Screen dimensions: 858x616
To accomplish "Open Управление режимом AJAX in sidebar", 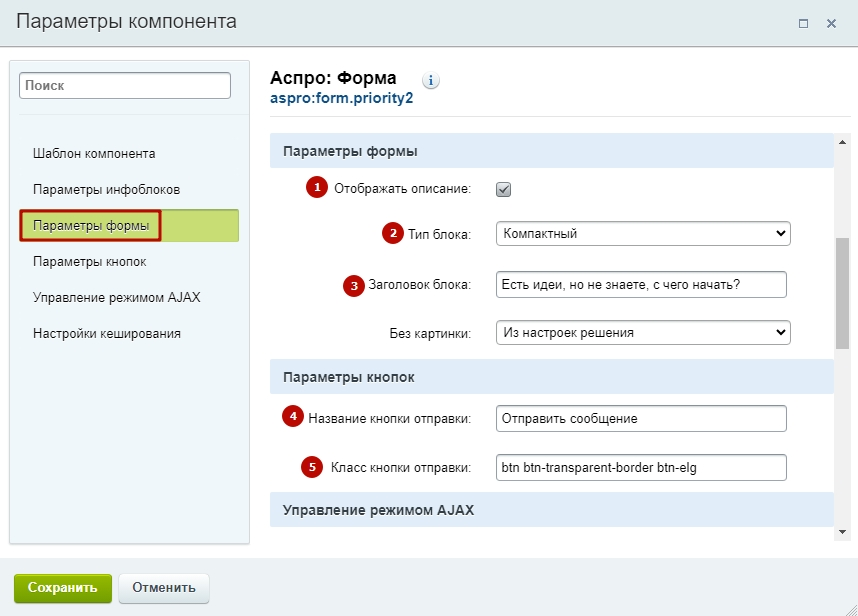I will pos(117,298).
